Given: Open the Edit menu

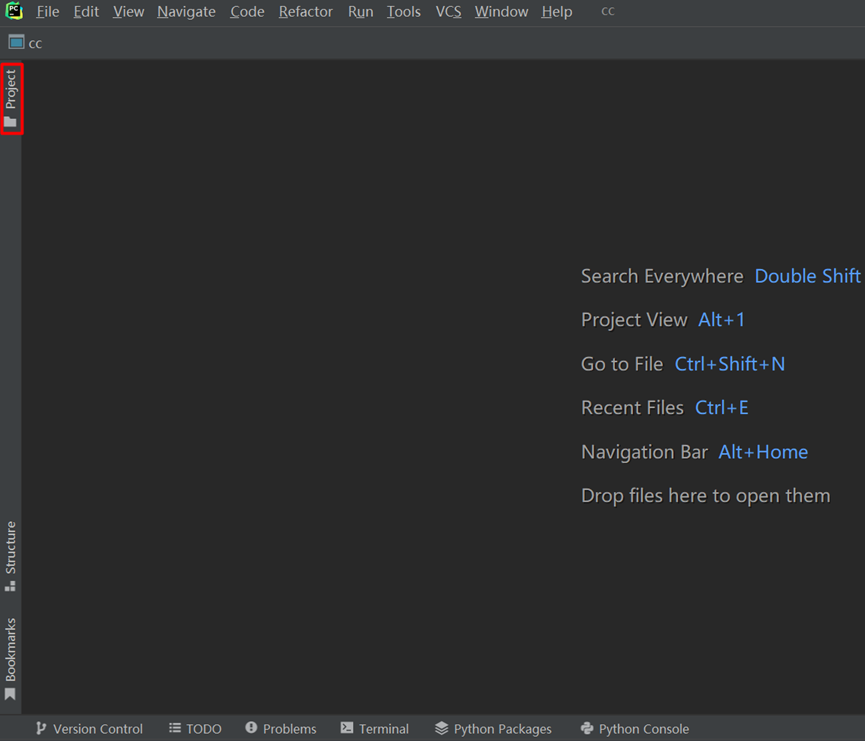Looking at the screenshot, I should coord(86,12).
